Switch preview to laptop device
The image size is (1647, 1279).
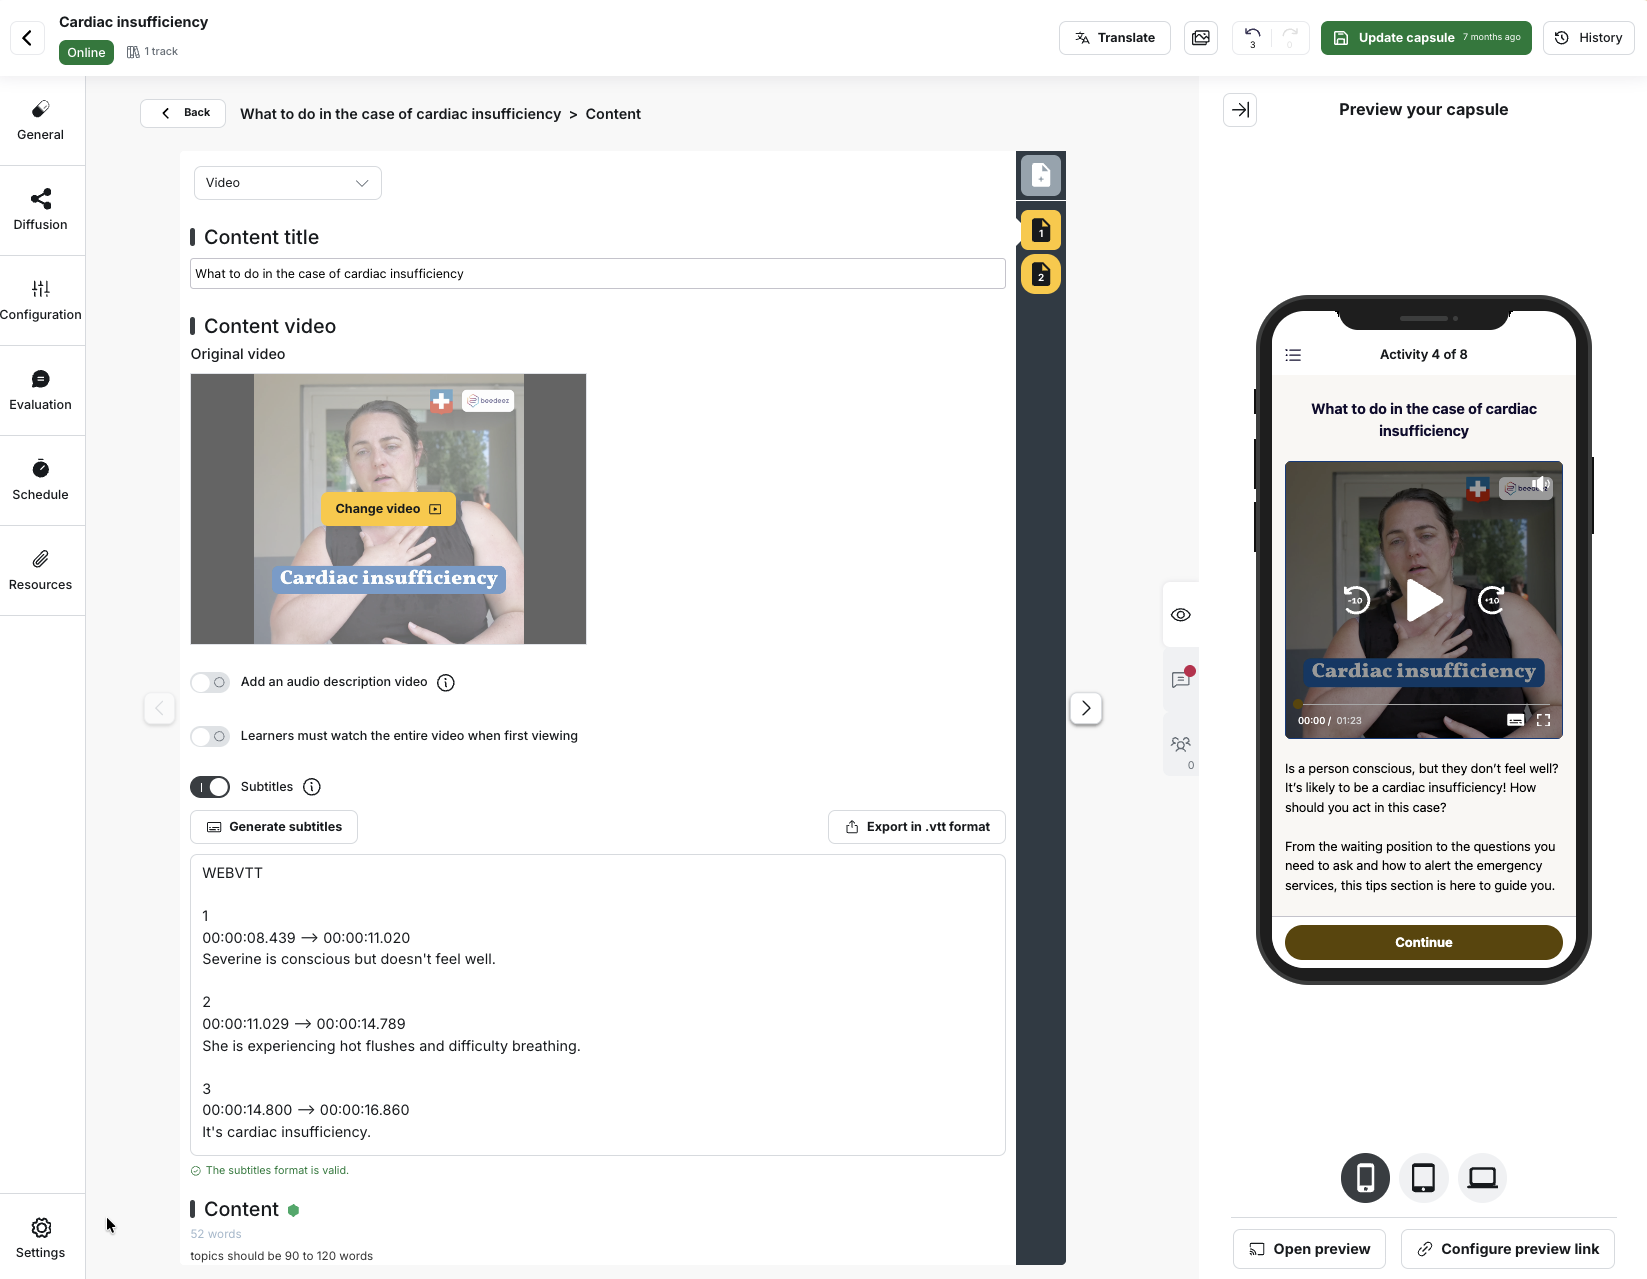coord(1482,1178)
